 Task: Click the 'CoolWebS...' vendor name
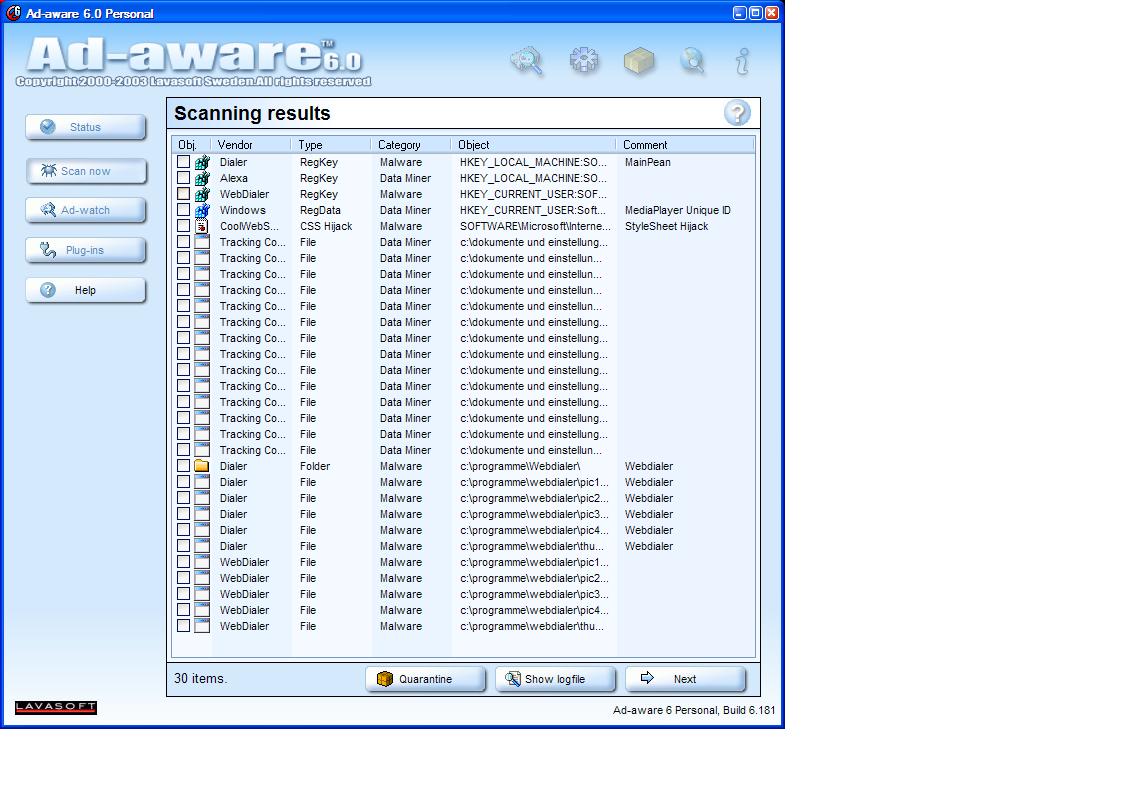click(x=249, y=226)
